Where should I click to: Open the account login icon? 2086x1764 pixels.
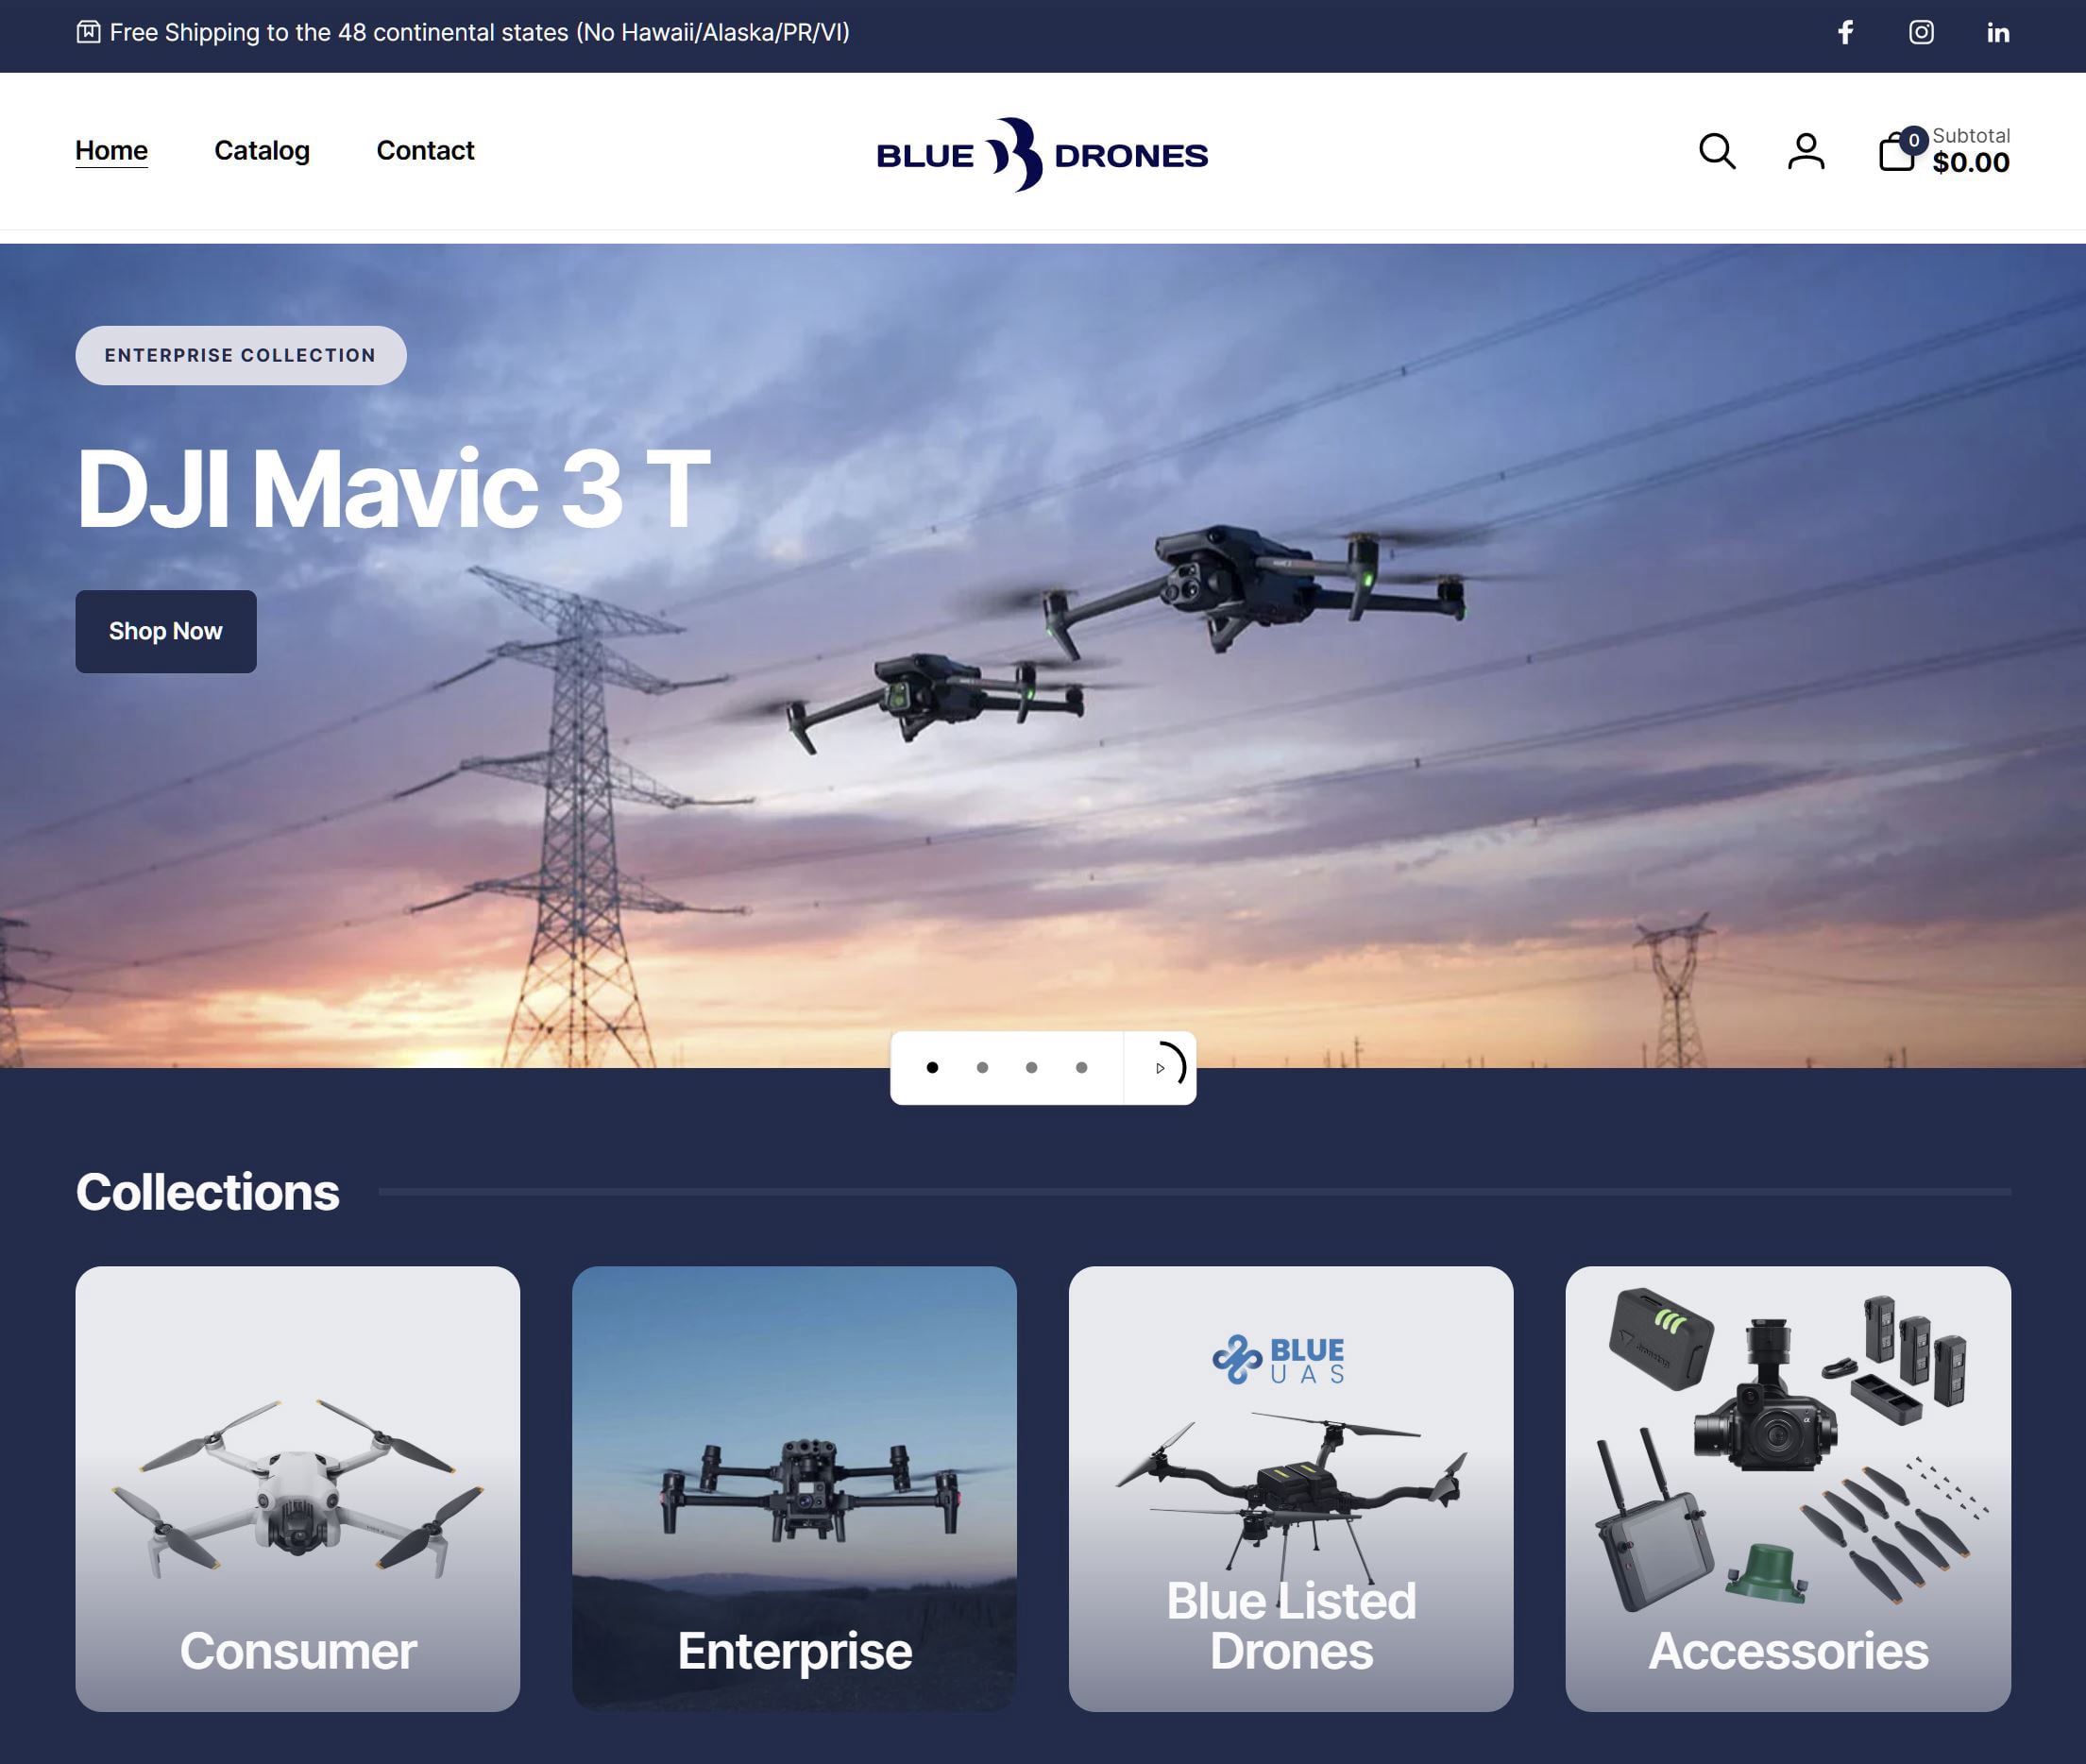1805,152
